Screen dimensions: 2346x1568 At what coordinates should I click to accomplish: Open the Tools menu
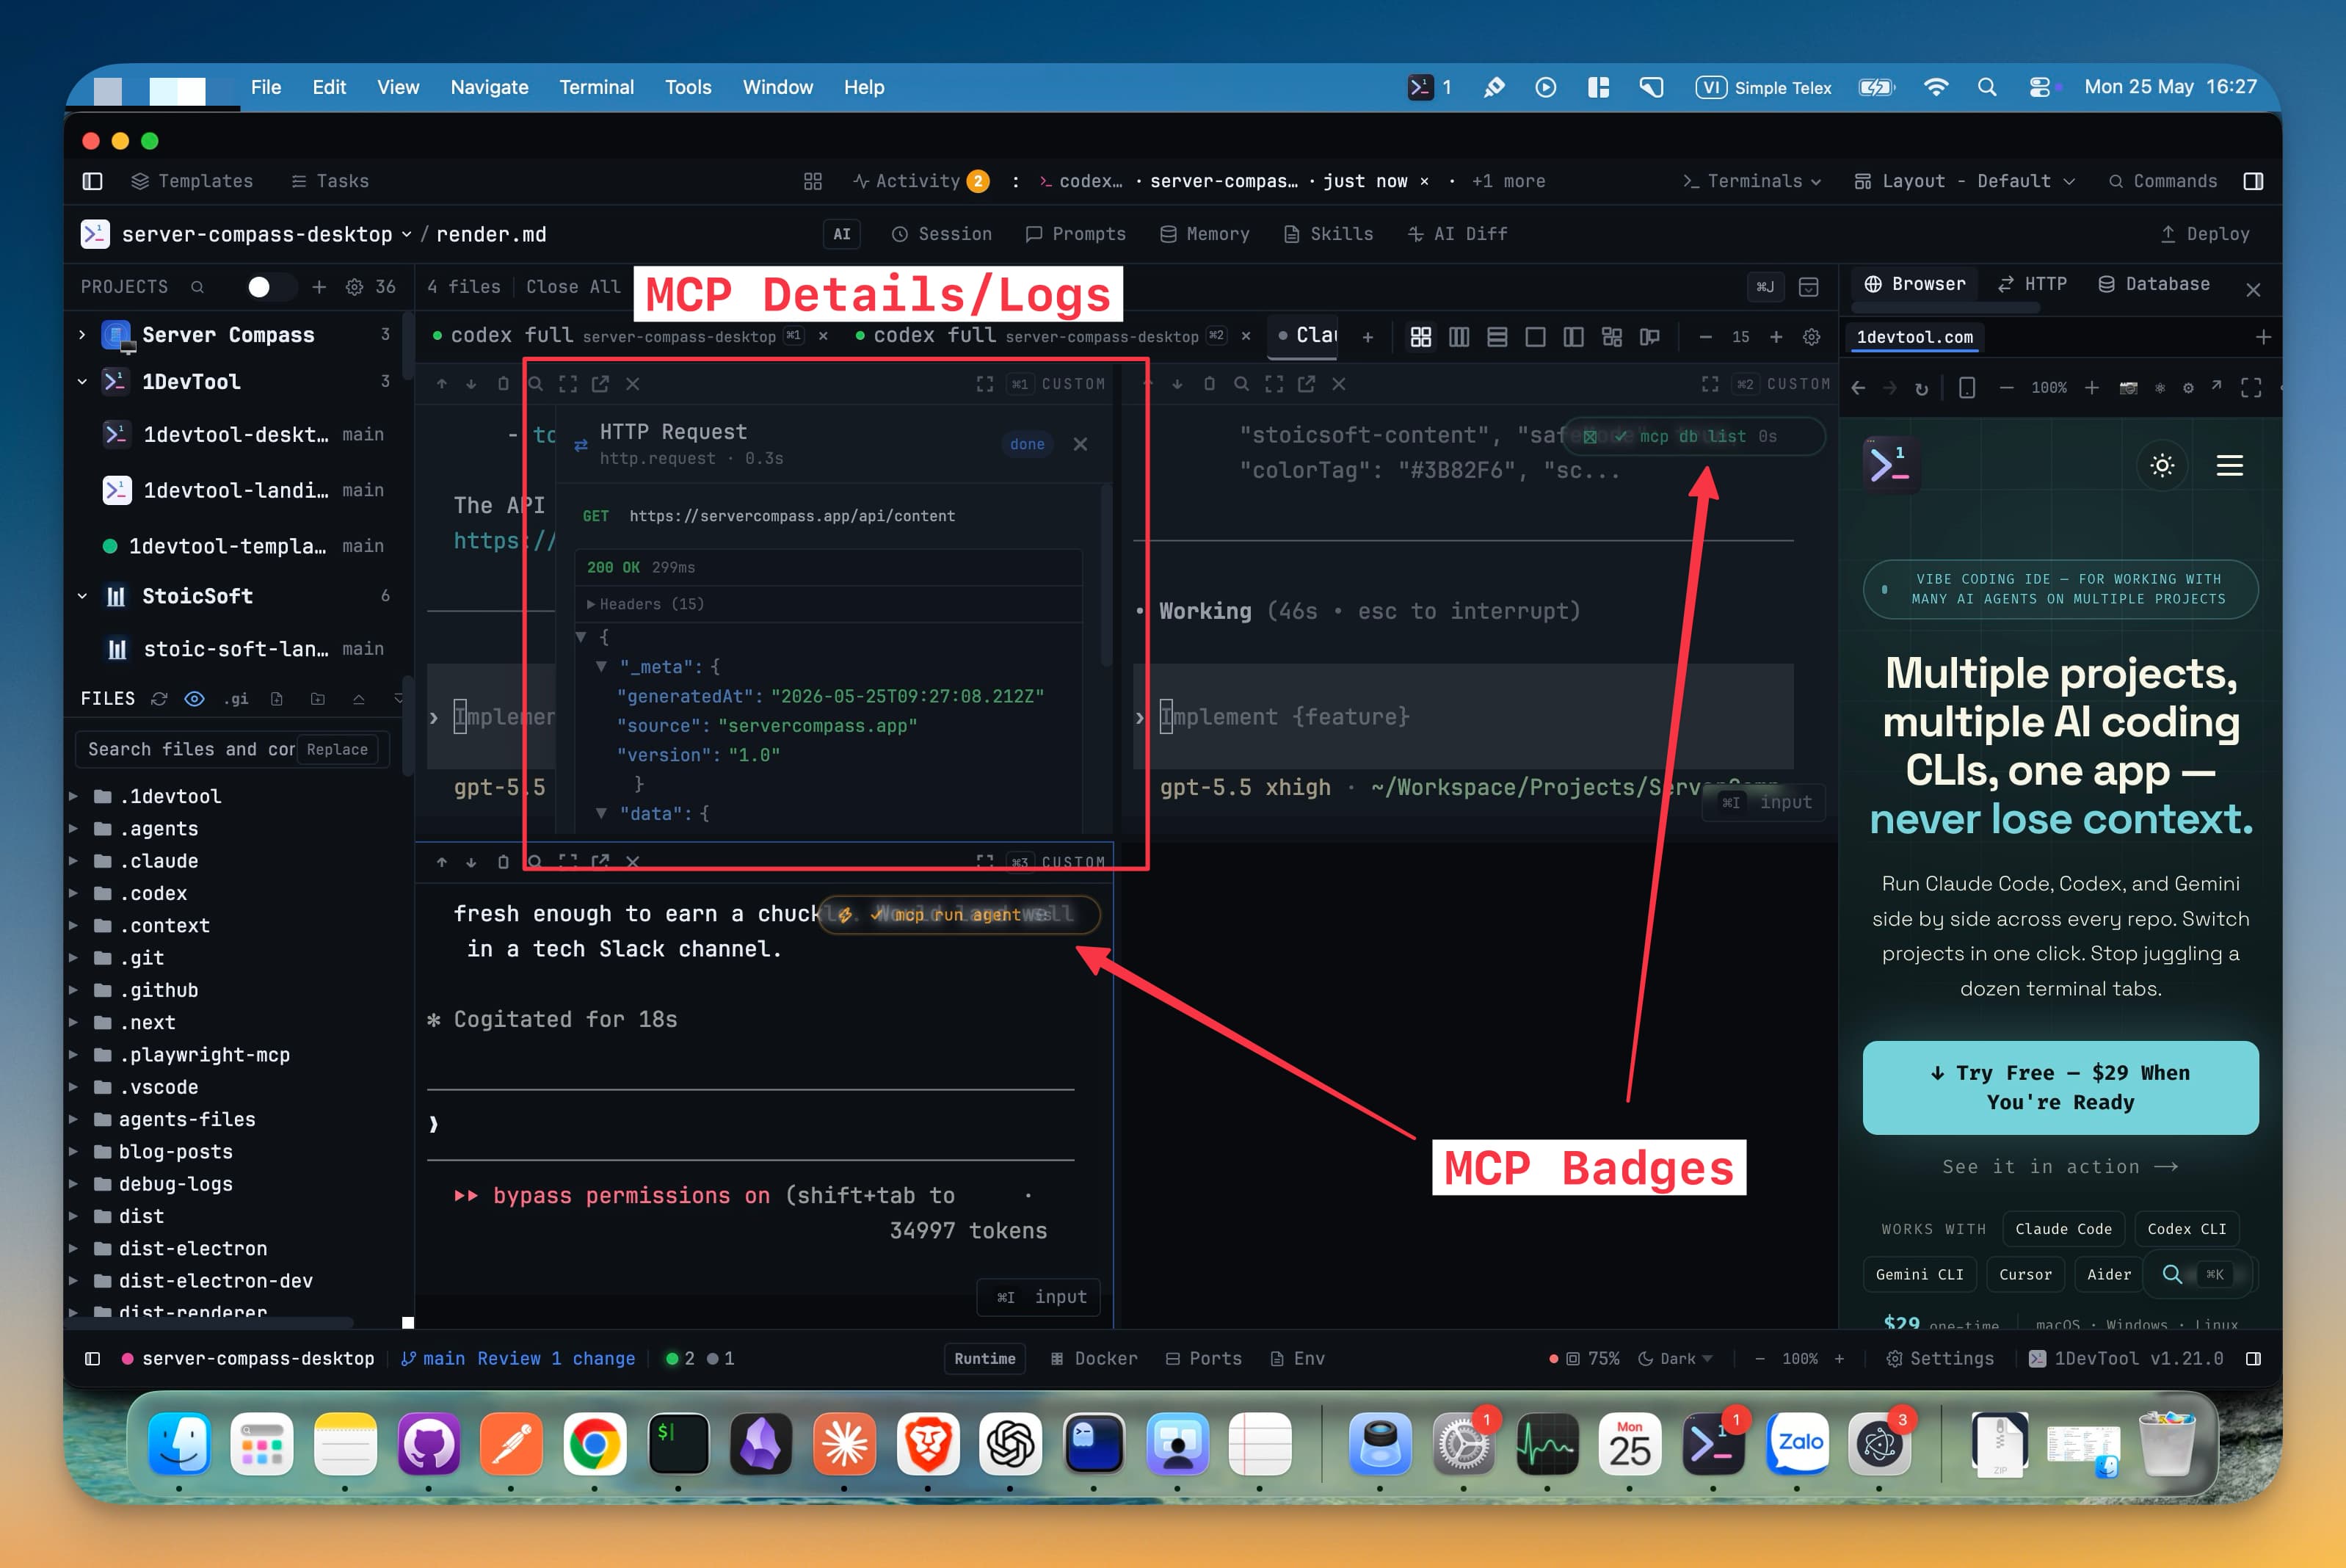click(688, 87)
